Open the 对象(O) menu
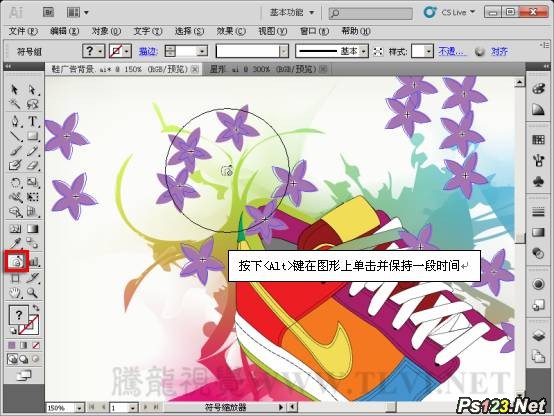The image size is (554, 416). 106,31
